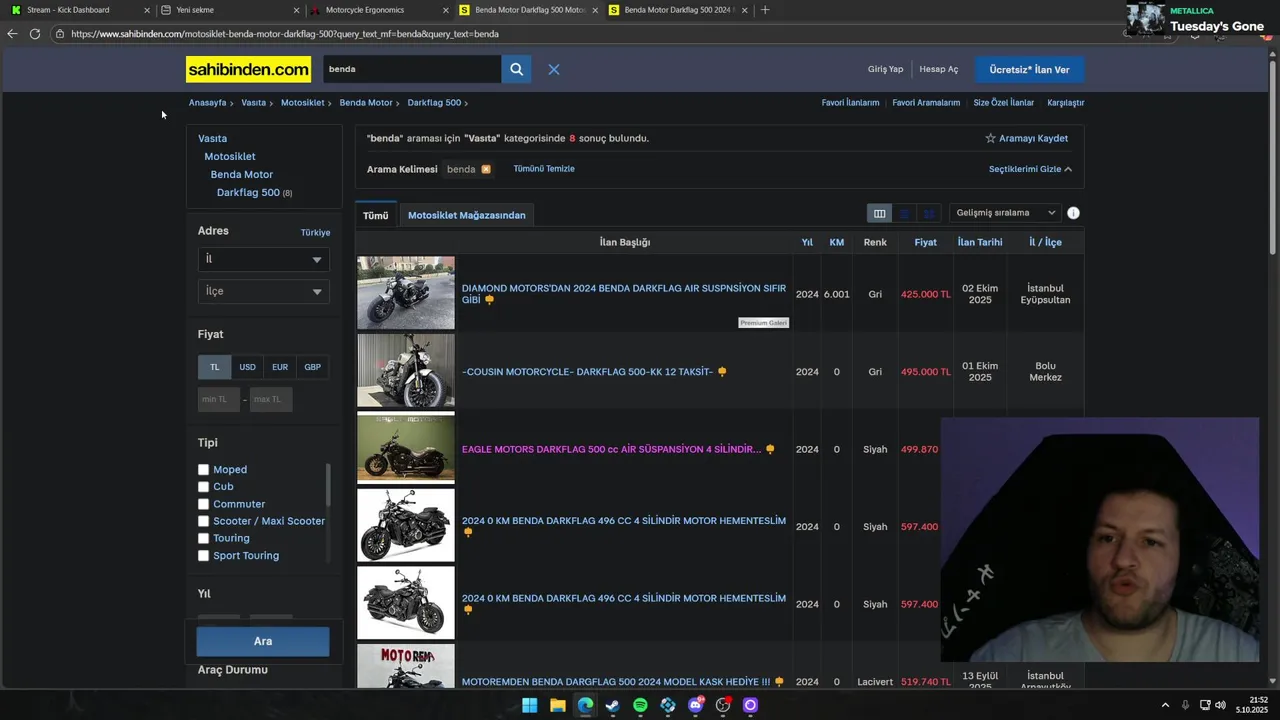The image size is (1280, 720).
Task: Switch to gallery grid view icon
Action: click(x=929, y=213)
